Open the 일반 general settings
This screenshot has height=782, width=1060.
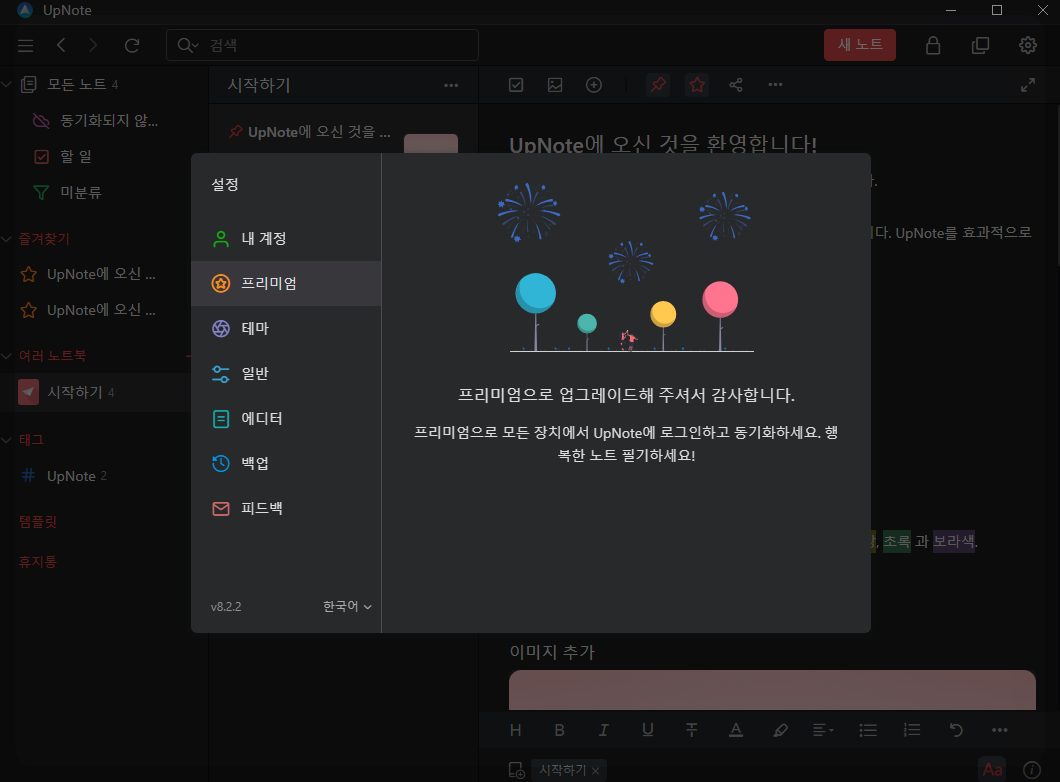[x=286, y=373]
